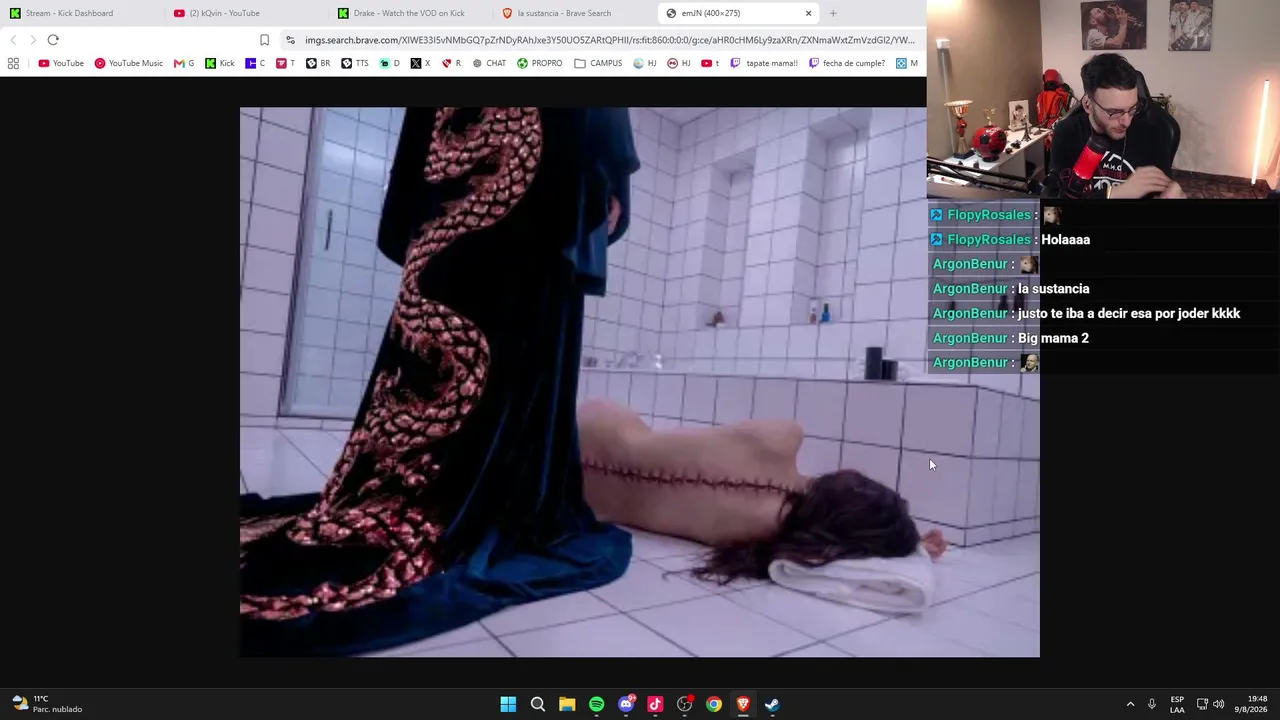Open the Gmail G bookmark
The width and height of the screenshot is (1280, 720).
[184, 63]
